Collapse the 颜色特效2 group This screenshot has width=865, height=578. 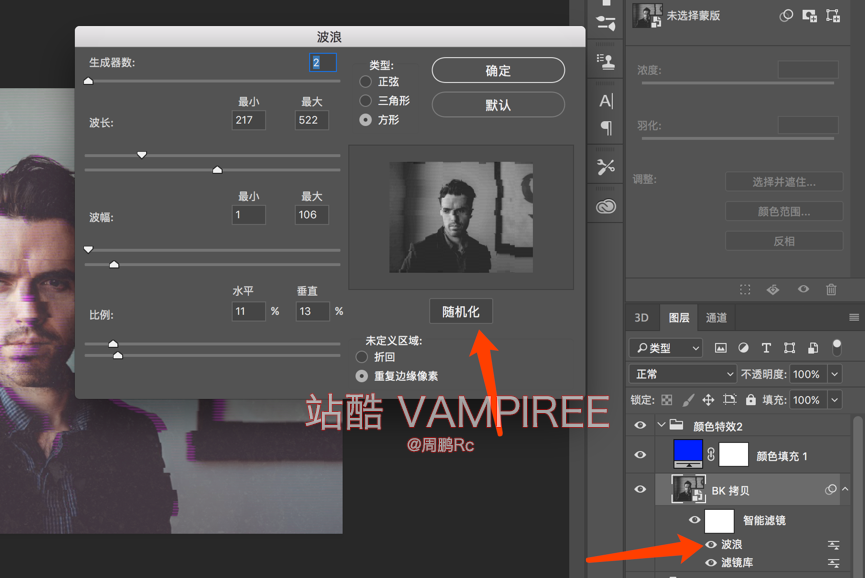point(661,425)
